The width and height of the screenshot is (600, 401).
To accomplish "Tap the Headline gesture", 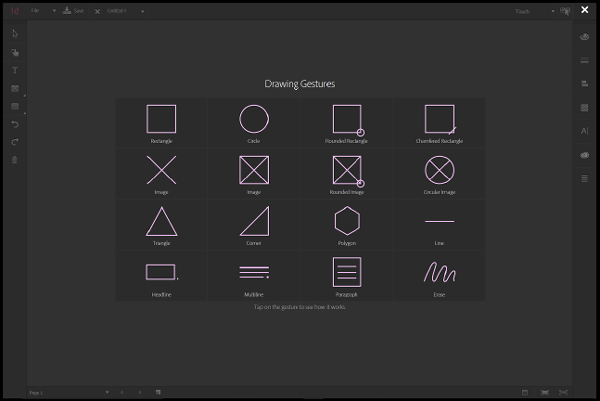I will (161, 276).
